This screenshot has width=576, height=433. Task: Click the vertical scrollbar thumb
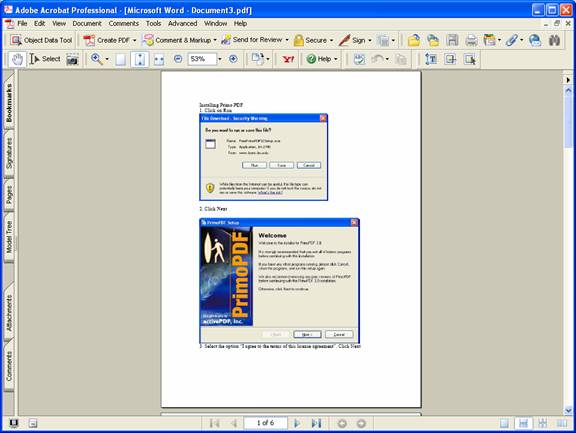[x=568, y=121]
